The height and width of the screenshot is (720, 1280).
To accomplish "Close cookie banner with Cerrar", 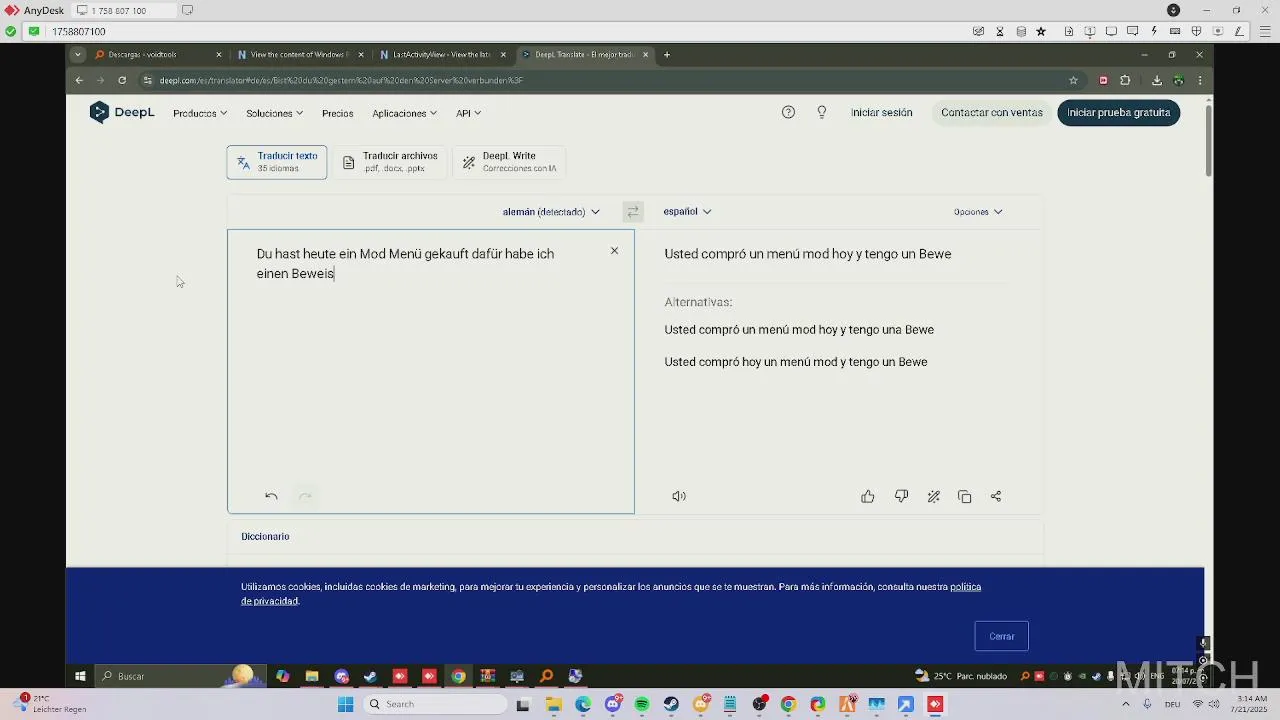I will (1002, 637).
